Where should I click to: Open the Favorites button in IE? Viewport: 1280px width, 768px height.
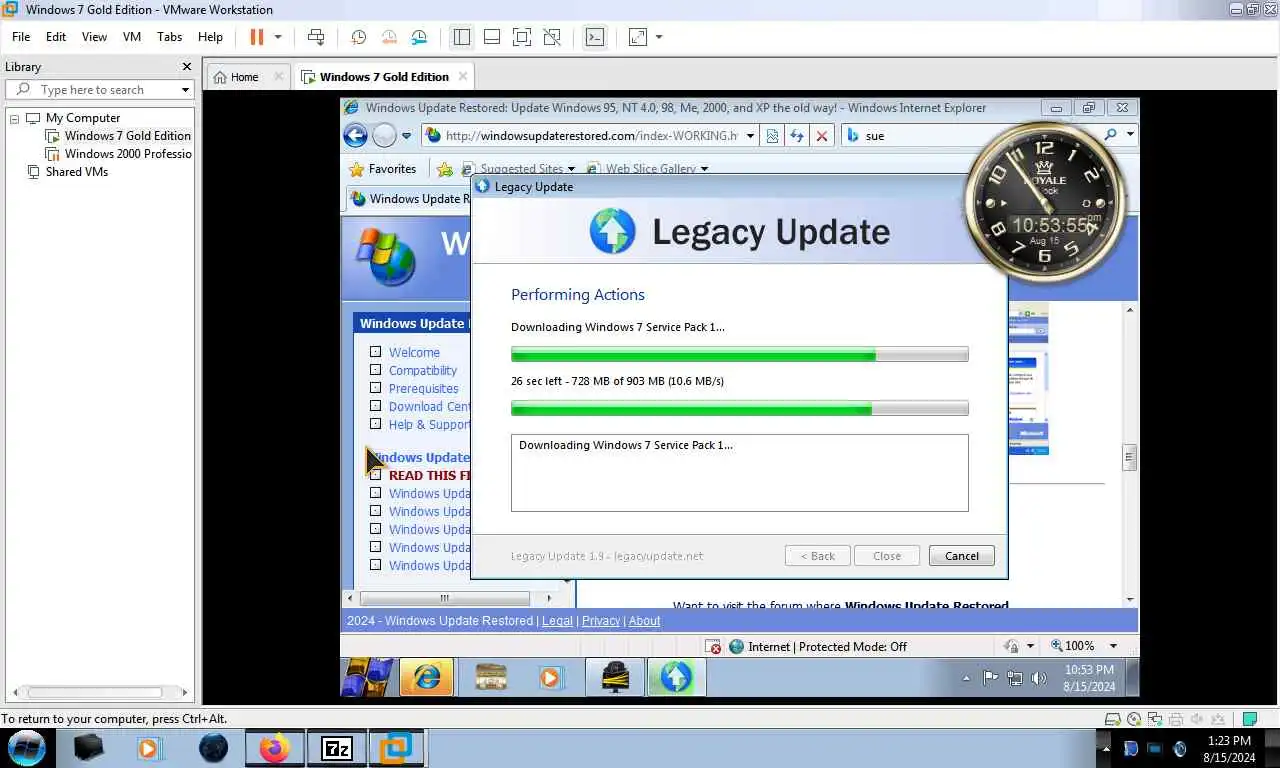[382, 169]
